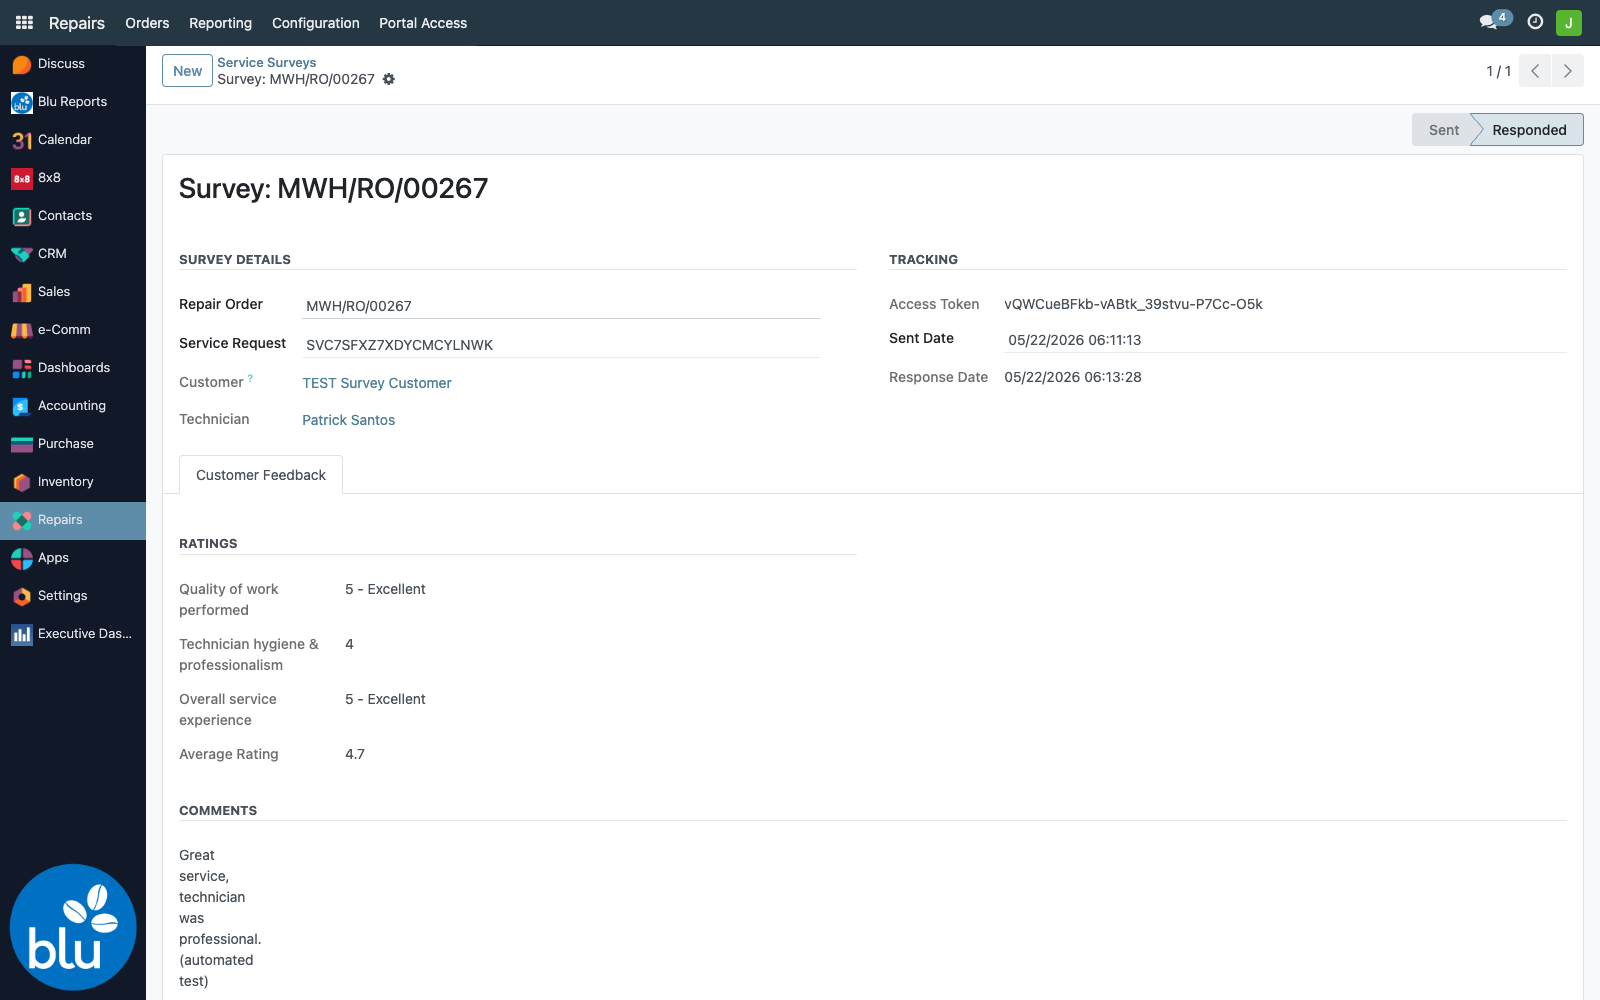1600x1000 pixels.
Task: Open the CRM app
Action: [73, 254]
